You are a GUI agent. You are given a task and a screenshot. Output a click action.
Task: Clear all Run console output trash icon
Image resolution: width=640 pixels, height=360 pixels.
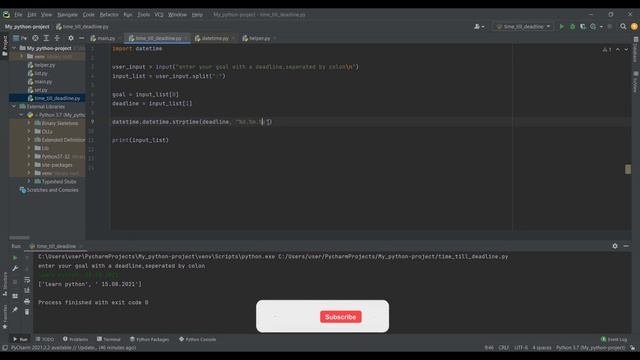click(27, 312)
